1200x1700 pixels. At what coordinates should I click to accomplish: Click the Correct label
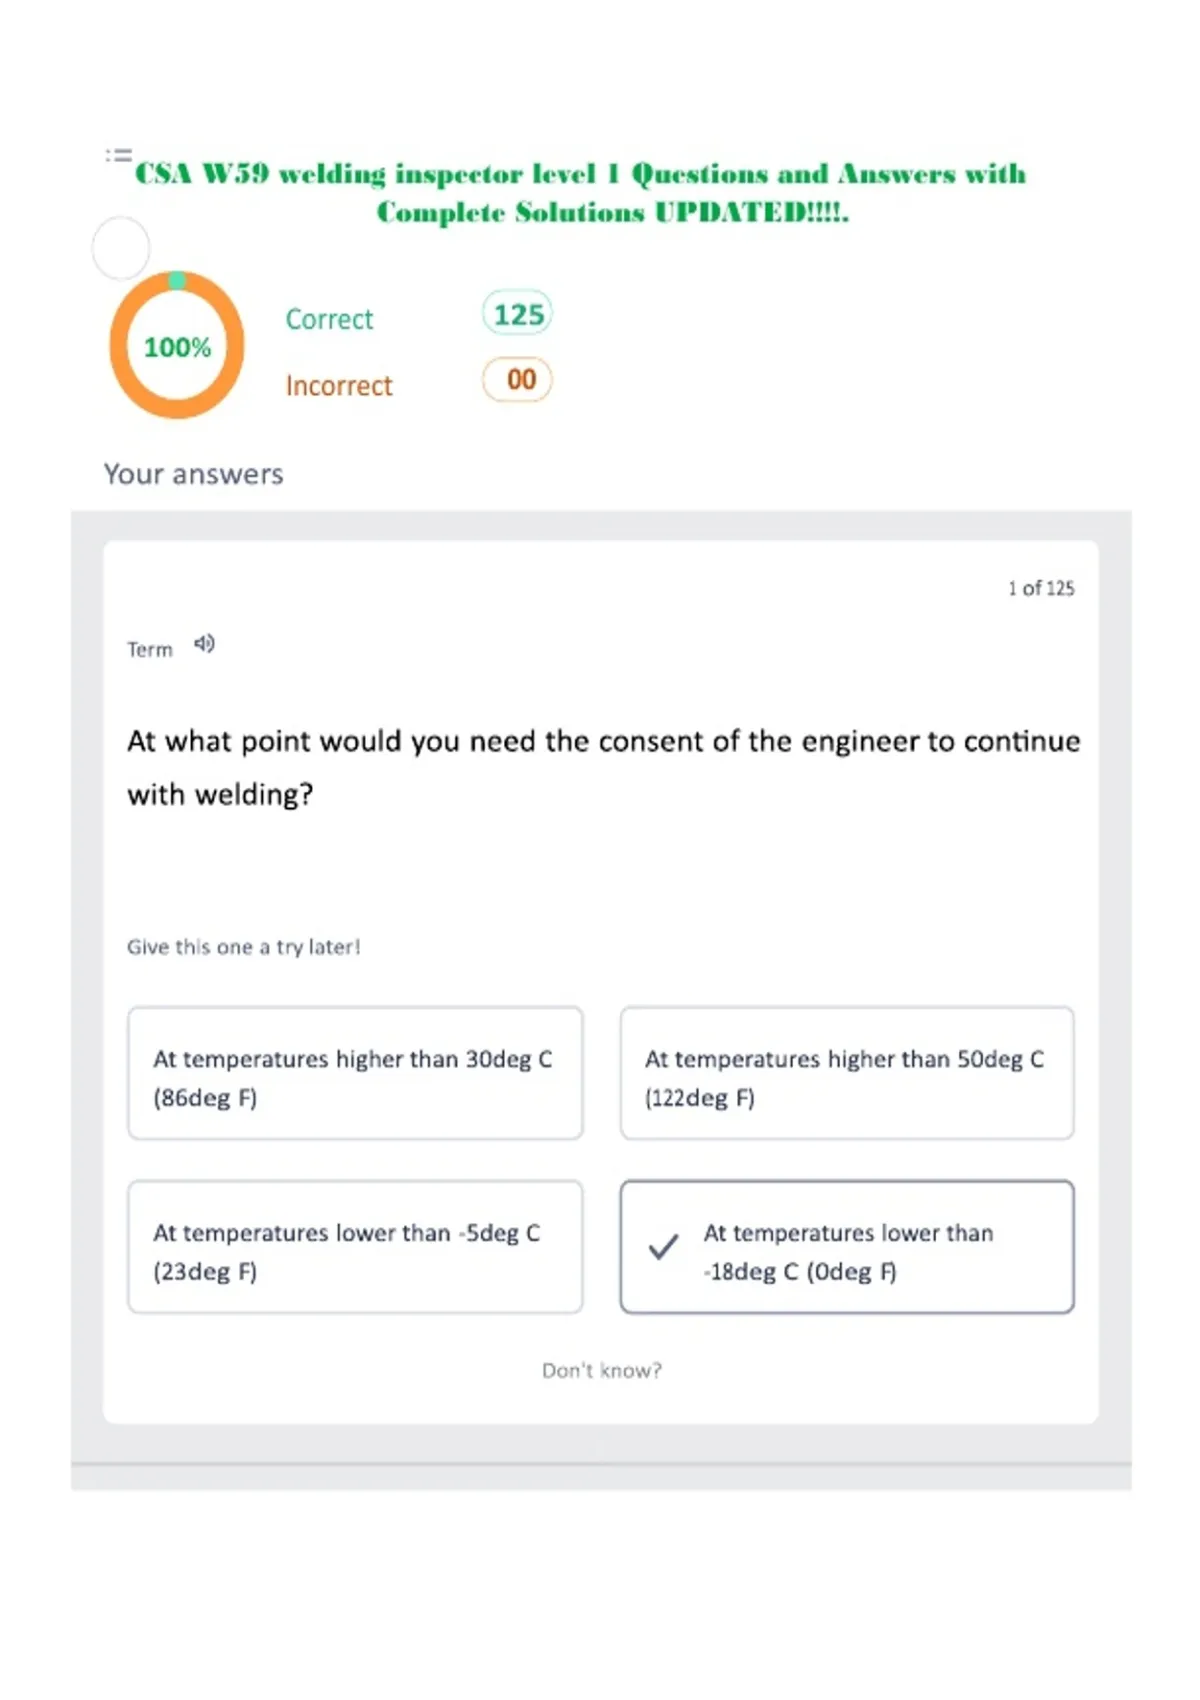point(329,319)
